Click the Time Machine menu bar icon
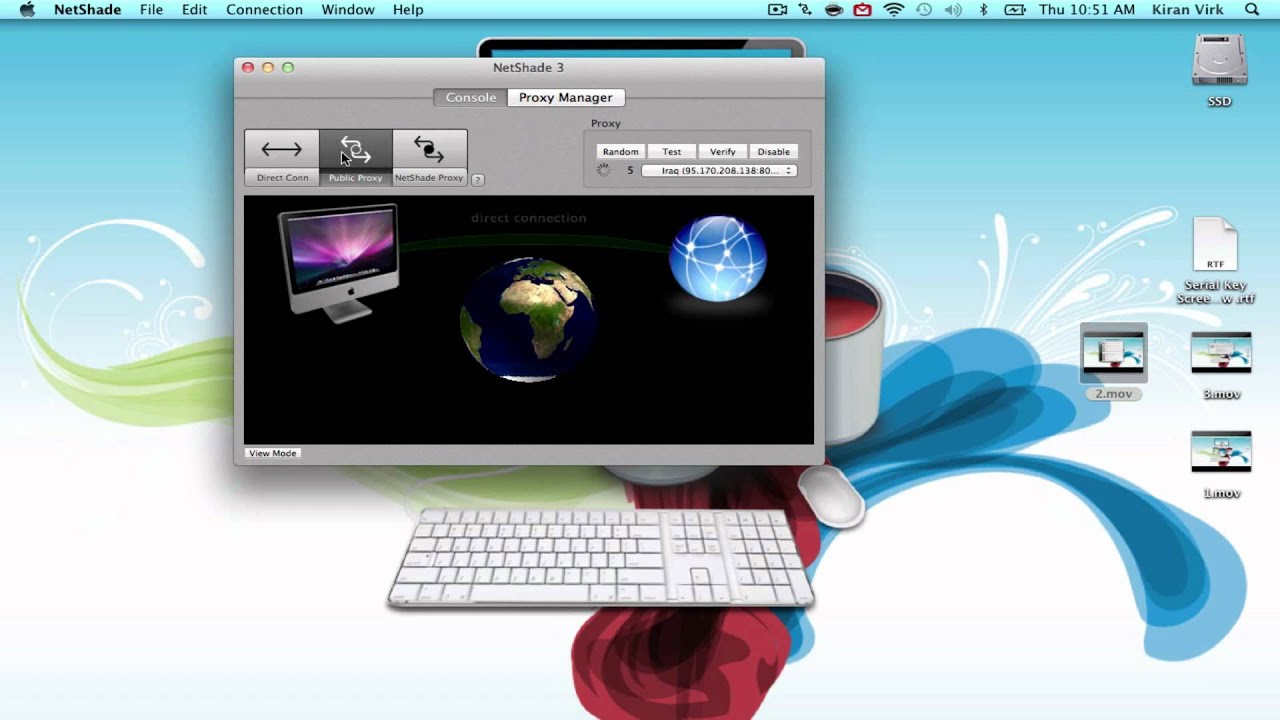 coord(924,10)
